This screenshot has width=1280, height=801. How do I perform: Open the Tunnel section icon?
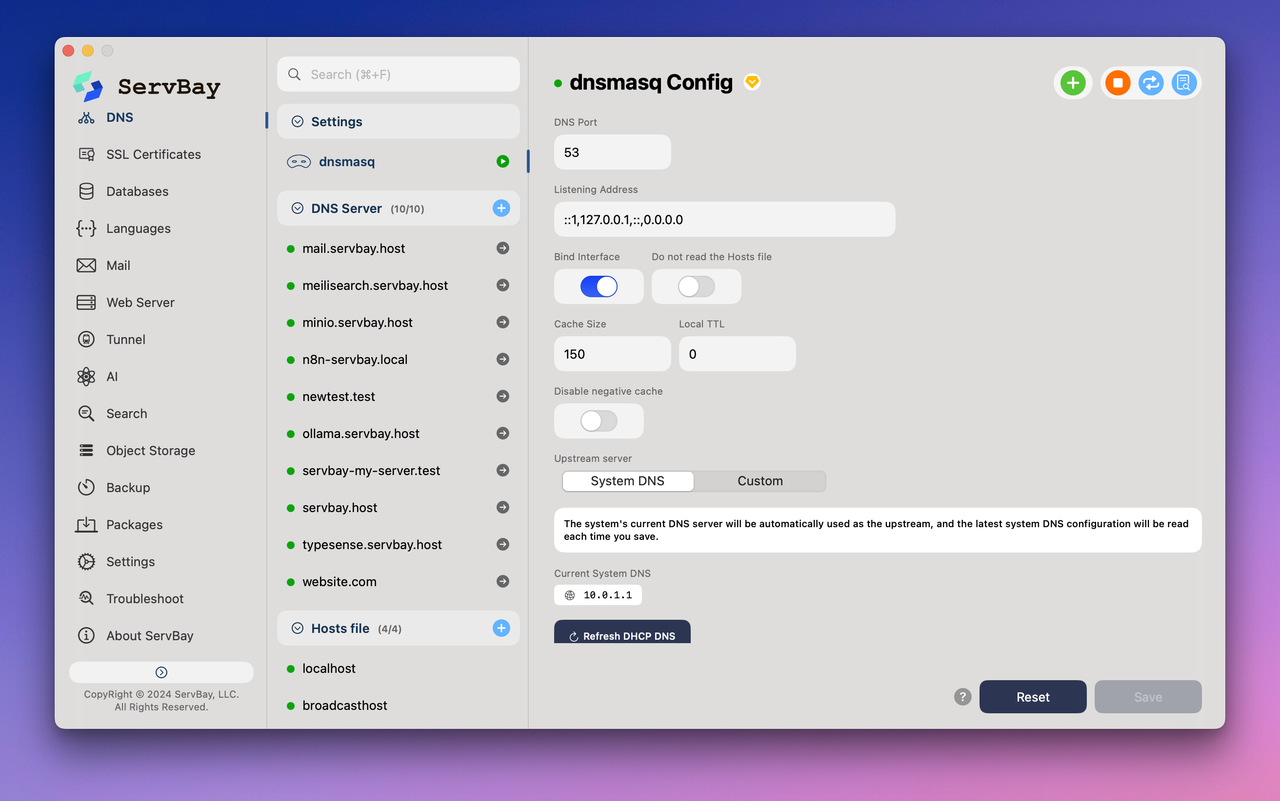[x=87, y=339]
